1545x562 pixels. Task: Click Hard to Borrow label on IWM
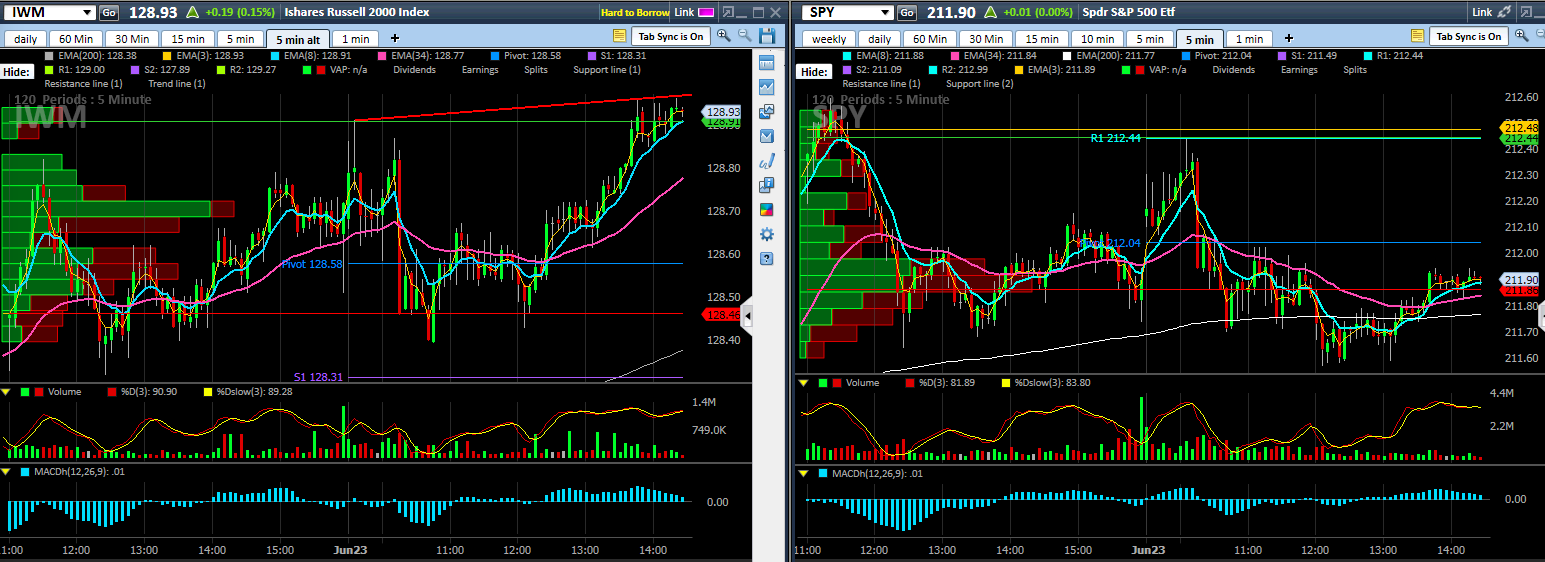click(x=634, y=12)
